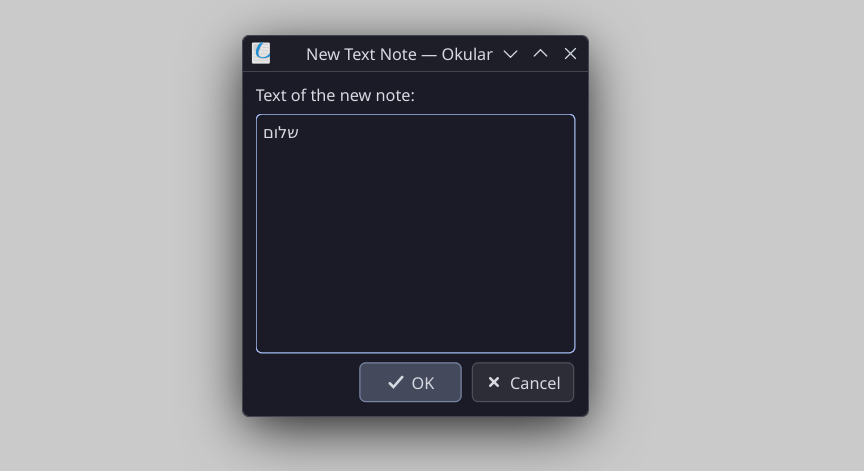Maximize the New Text Note dialog
864x471 pixels.
540,54
